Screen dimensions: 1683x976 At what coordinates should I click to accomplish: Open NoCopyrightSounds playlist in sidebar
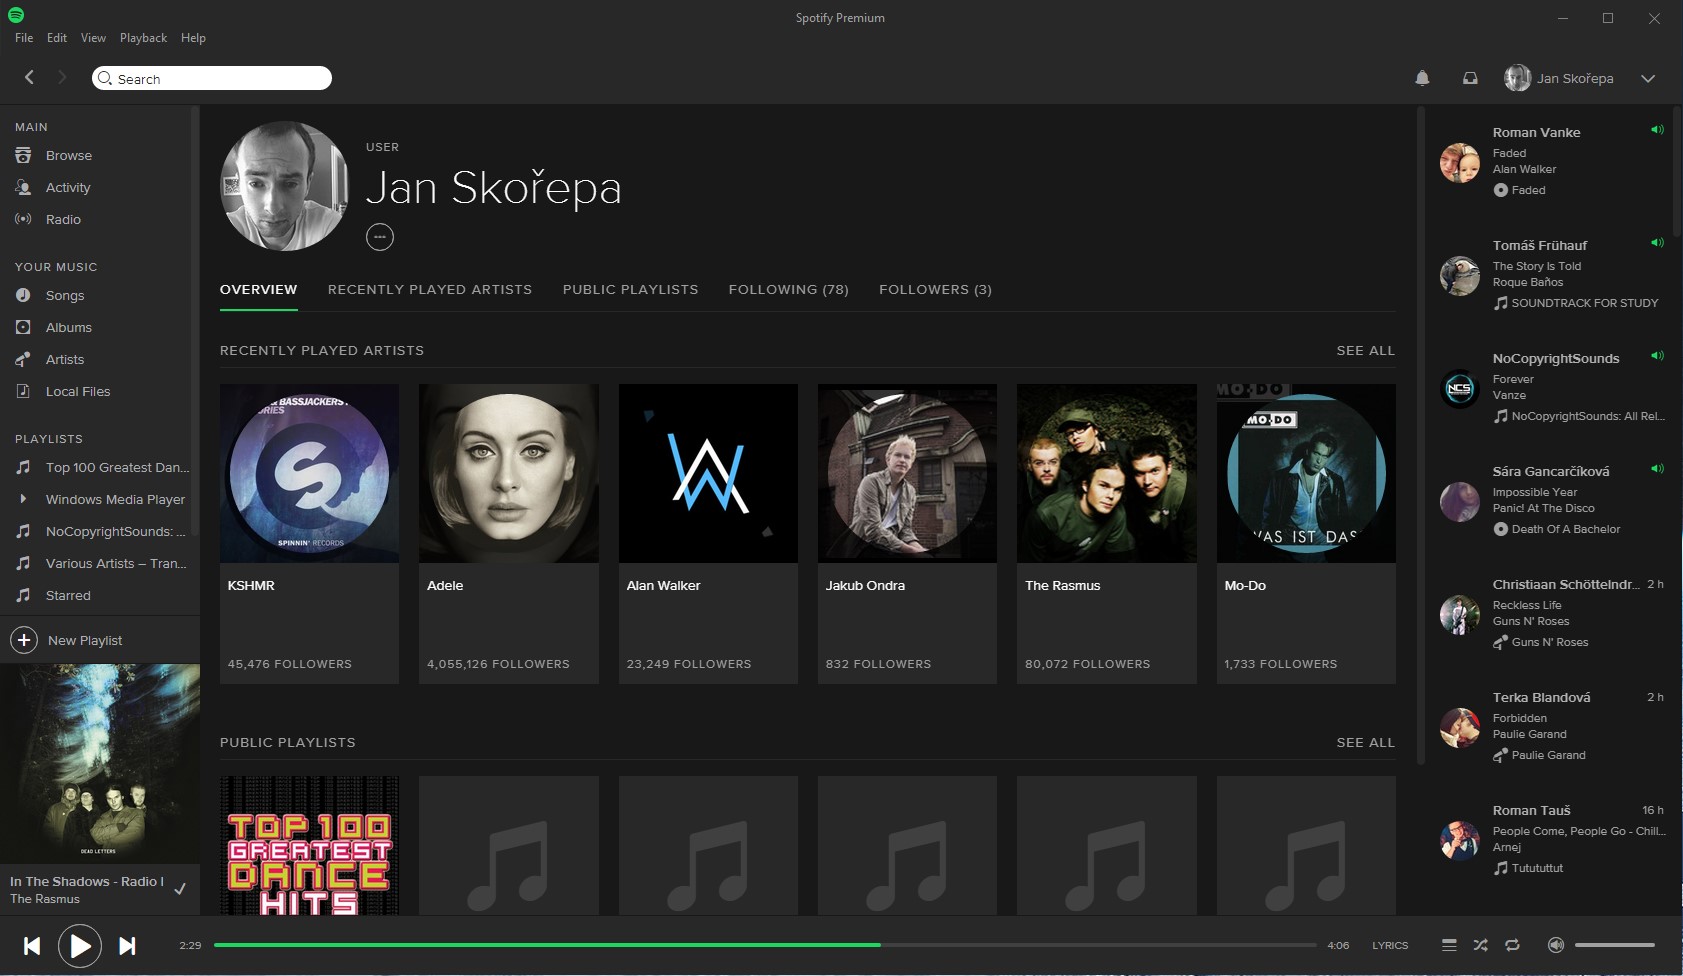(x=115, y=531)
